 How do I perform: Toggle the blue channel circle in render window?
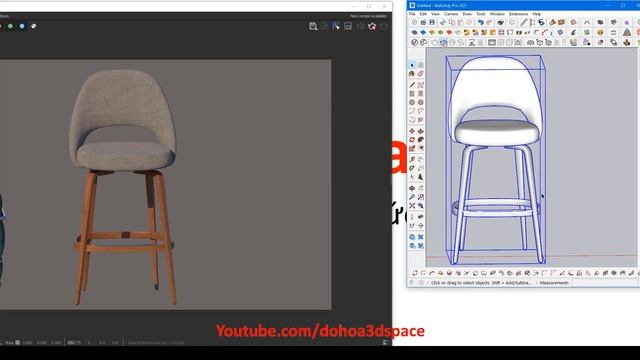pos(22,26)
